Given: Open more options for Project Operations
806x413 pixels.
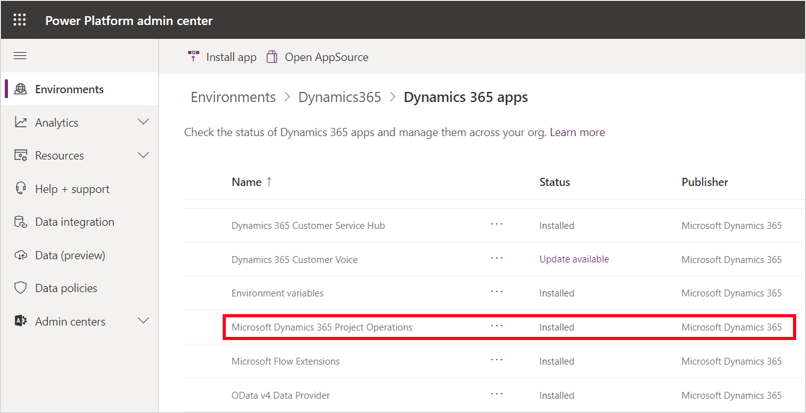Looking at the screenshot, I should click(497, 326).
